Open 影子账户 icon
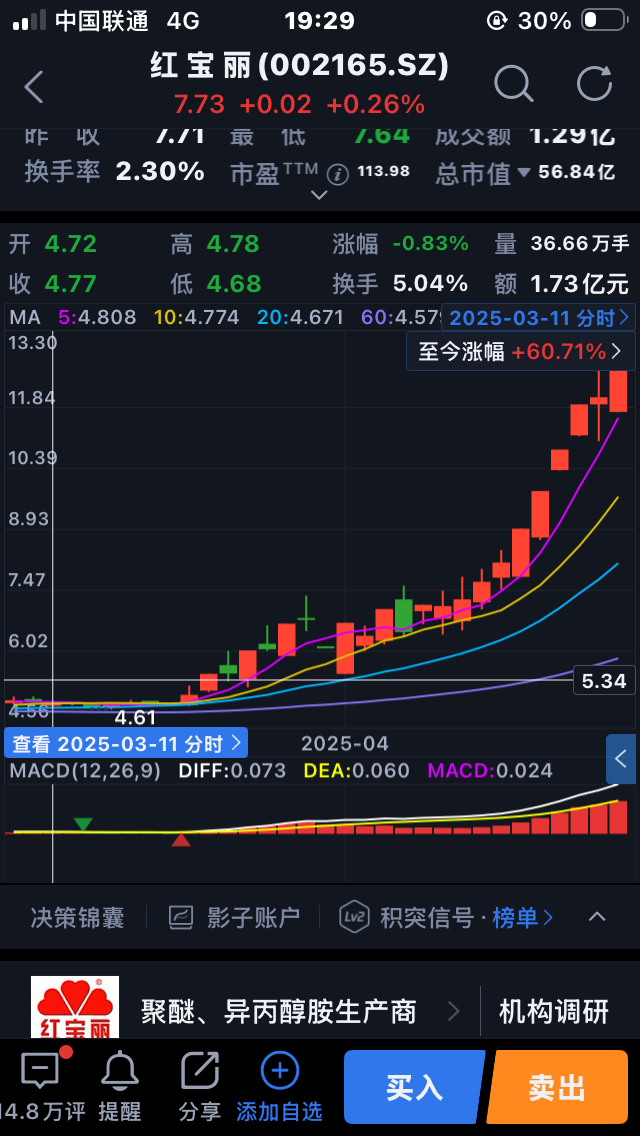 pos(180,918)
